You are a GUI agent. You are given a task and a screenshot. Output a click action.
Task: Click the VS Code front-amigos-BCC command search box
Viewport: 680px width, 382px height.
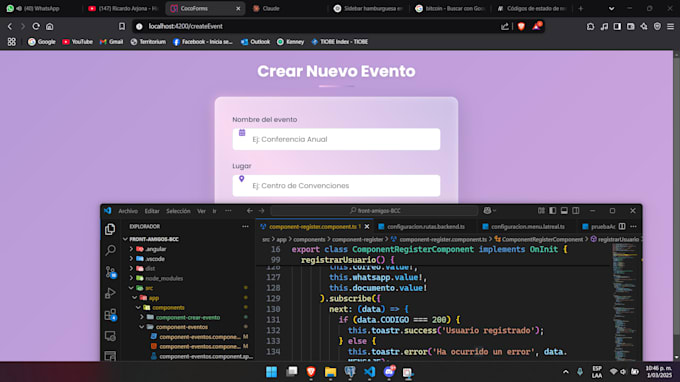pyautogui.click(x=374, y=211)
